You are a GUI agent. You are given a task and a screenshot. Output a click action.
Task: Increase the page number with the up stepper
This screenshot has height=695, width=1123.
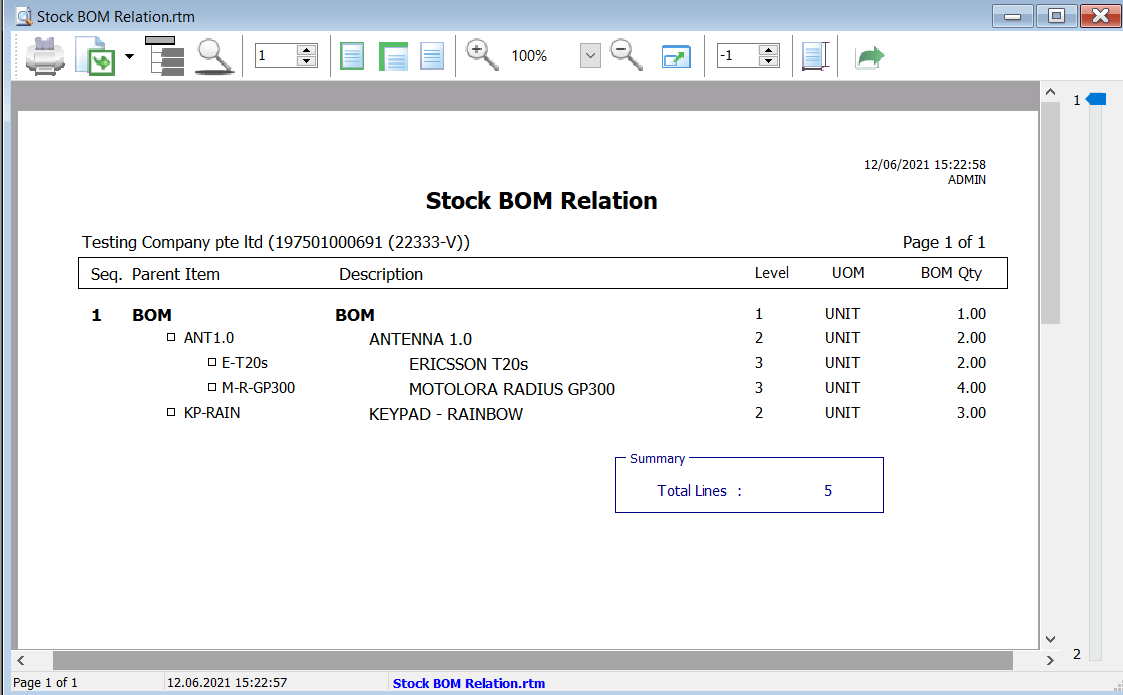pos(308,50)
